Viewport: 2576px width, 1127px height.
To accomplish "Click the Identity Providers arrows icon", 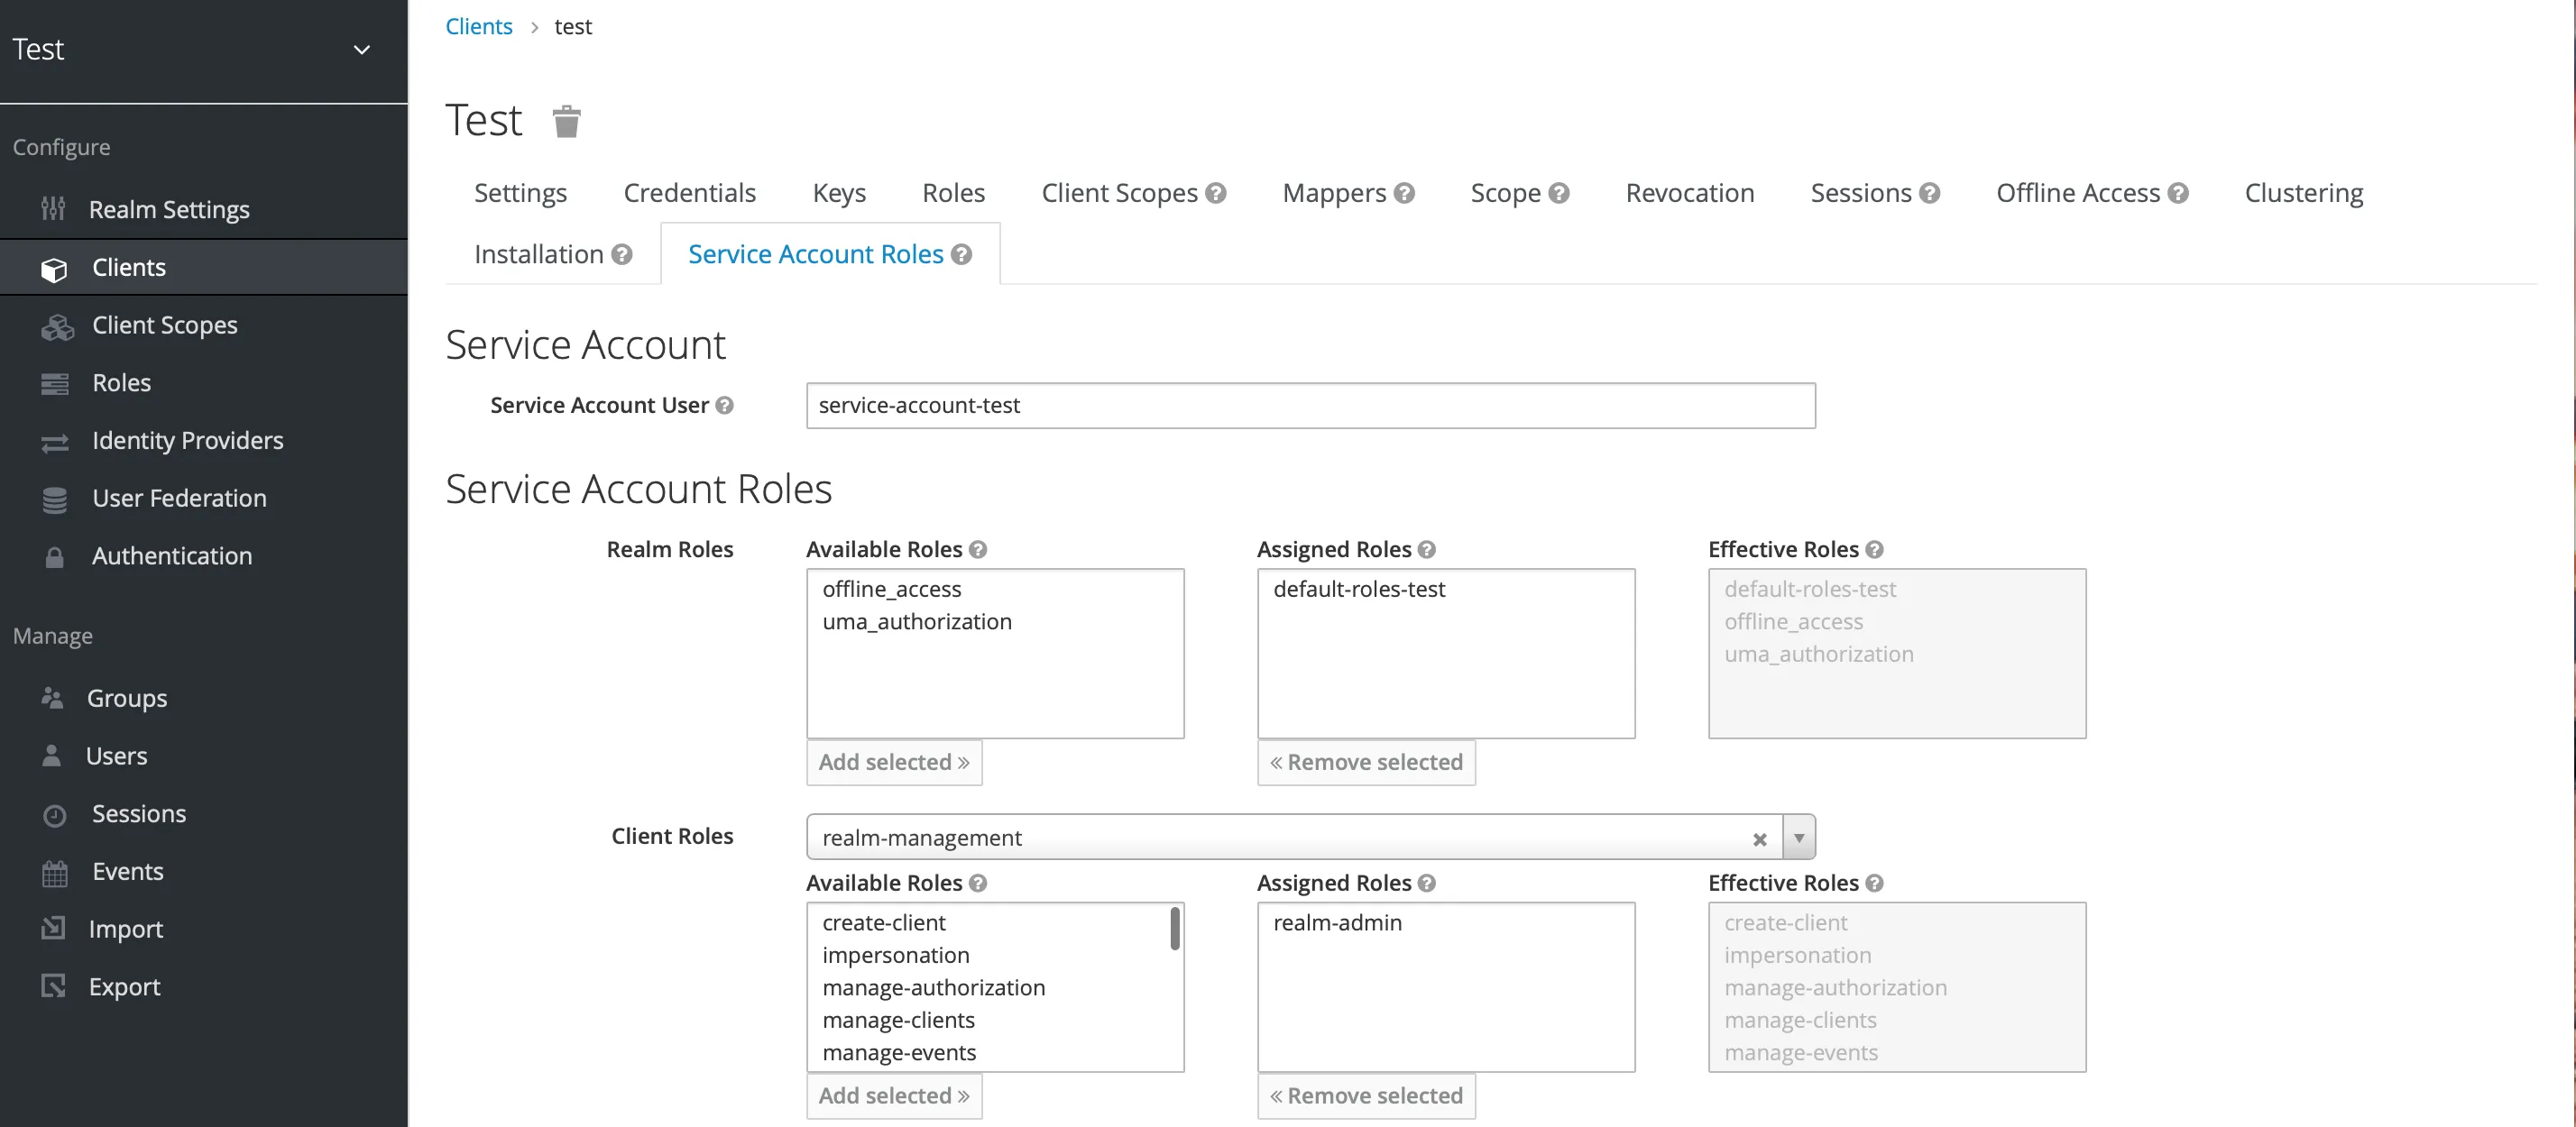I will [55, 442].
